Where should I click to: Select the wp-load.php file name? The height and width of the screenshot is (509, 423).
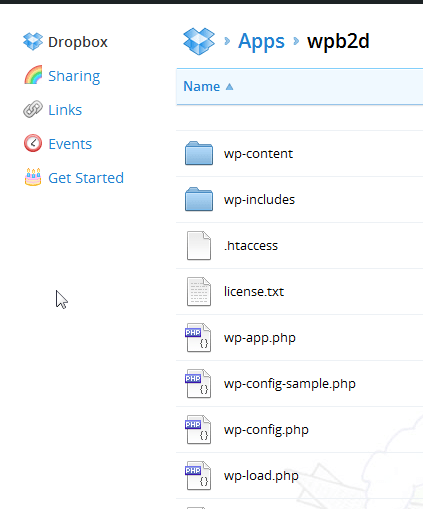click(x=261, y=476)
